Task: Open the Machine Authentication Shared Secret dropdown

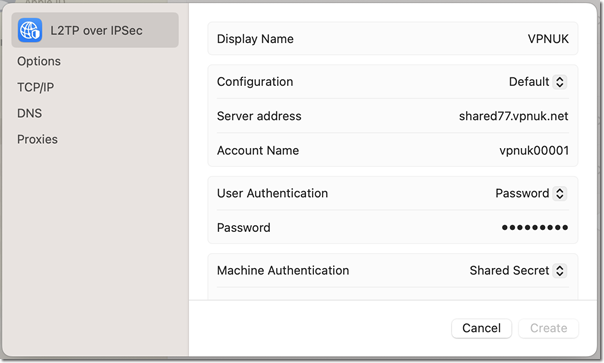Action: [518, 271]
